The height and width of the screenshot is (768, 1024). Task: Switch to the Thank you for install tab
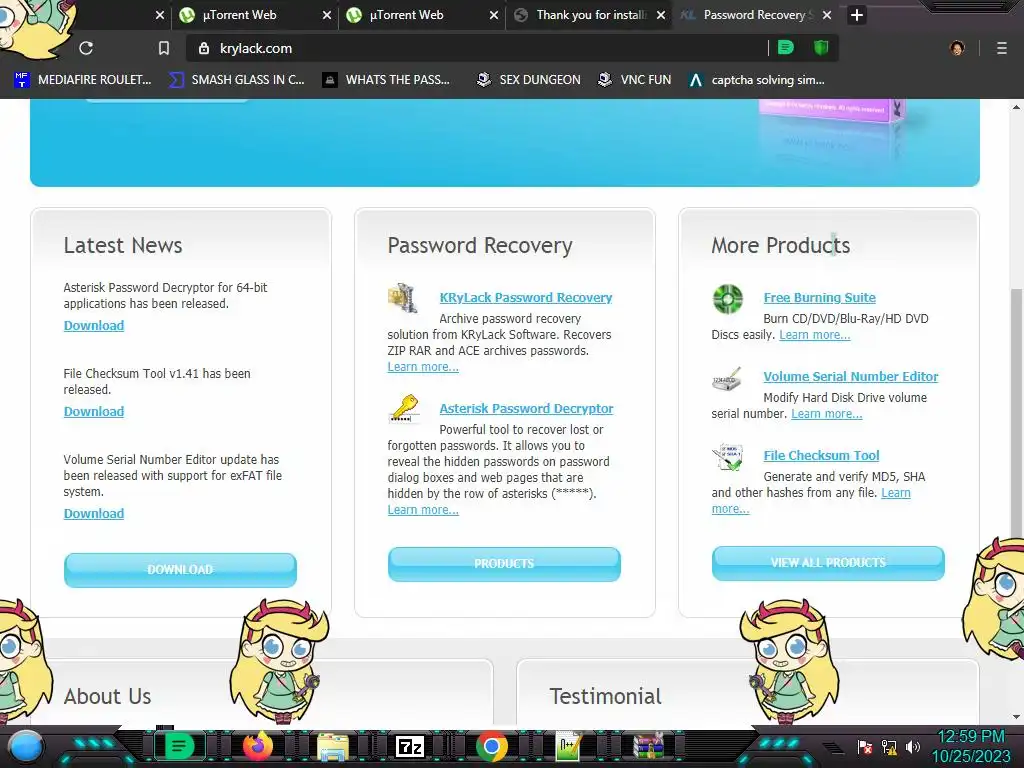pos(590,14)
